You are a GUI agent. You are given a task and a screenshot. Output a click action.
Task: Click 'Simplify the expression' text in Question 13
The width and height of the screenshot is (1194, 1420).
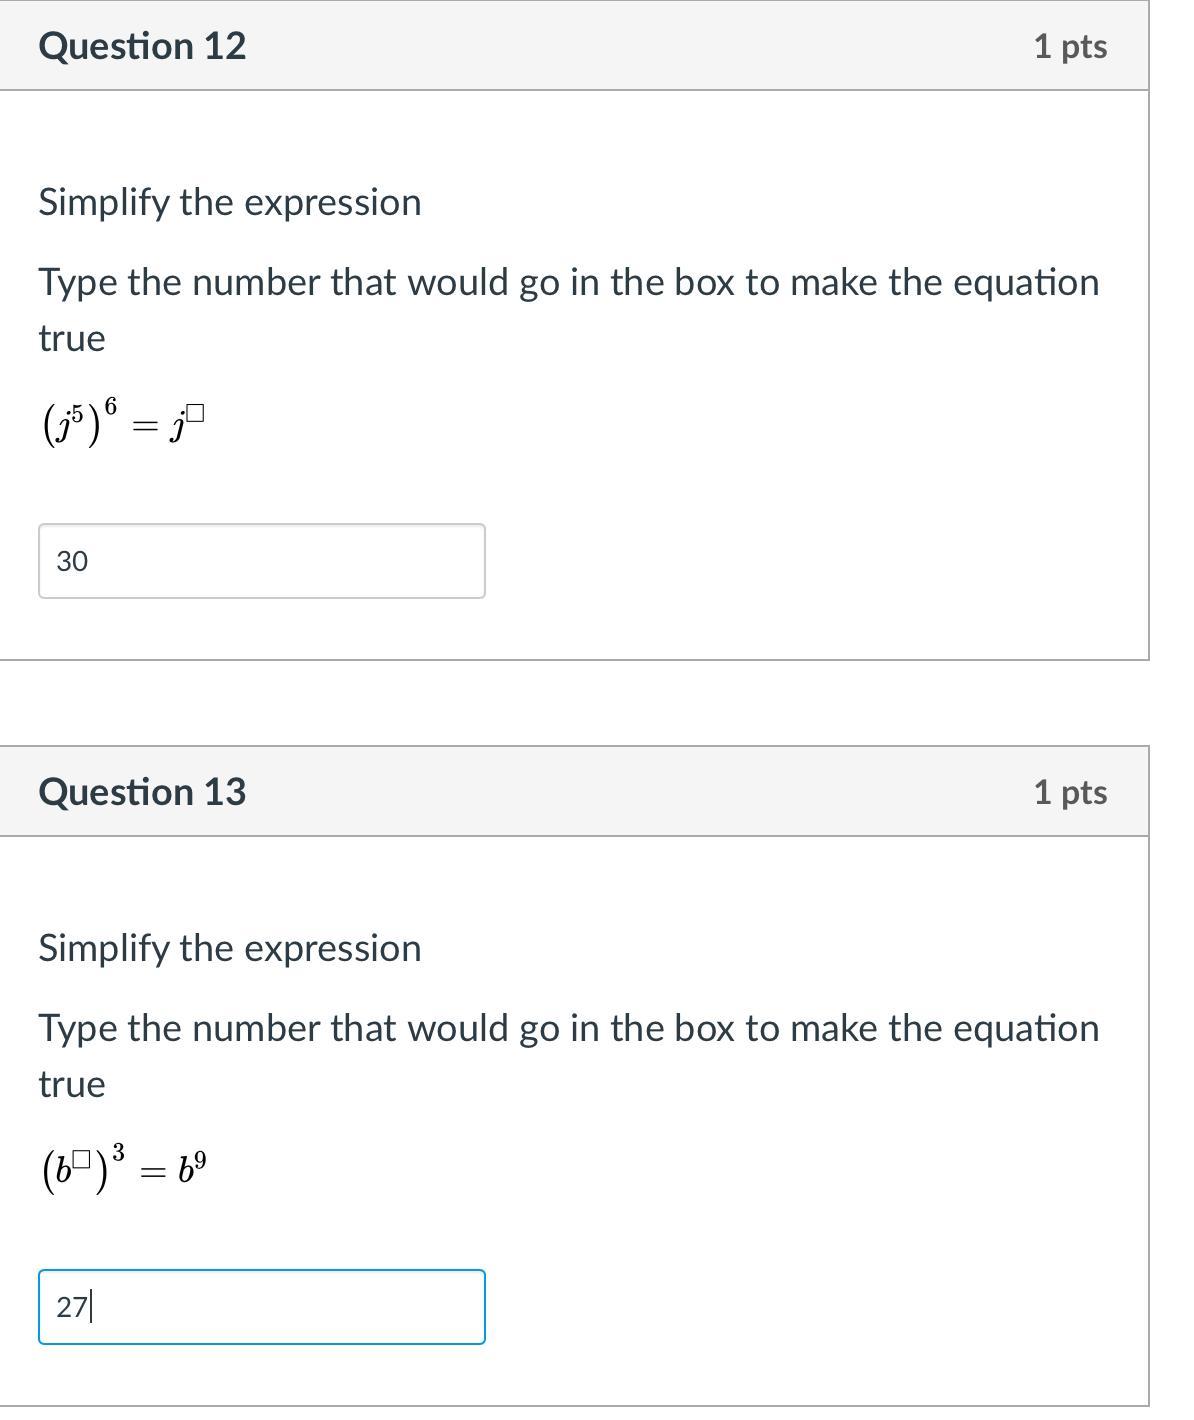pos(230,948)
